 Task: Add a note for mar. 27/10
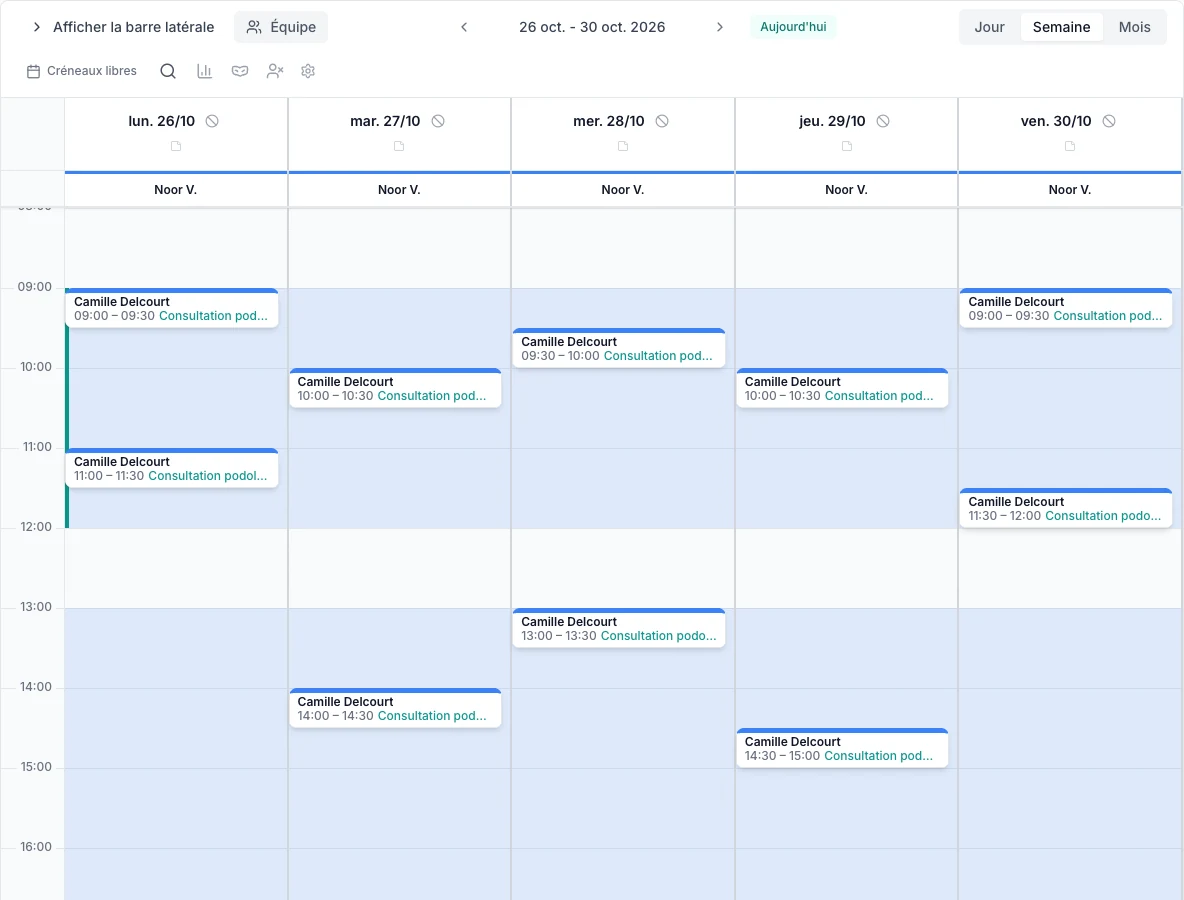point(399,146)
